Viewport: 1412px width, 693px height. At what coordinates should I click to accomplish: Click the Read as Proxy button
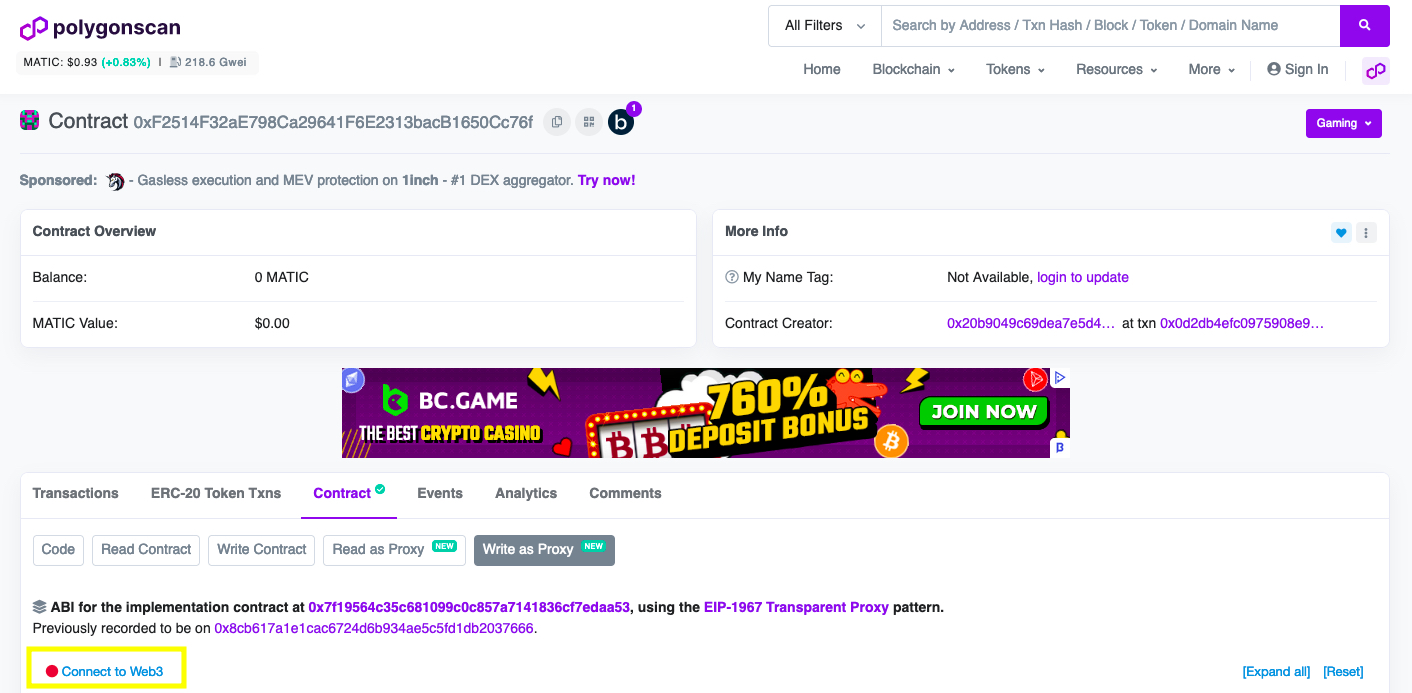coord(394,550)
